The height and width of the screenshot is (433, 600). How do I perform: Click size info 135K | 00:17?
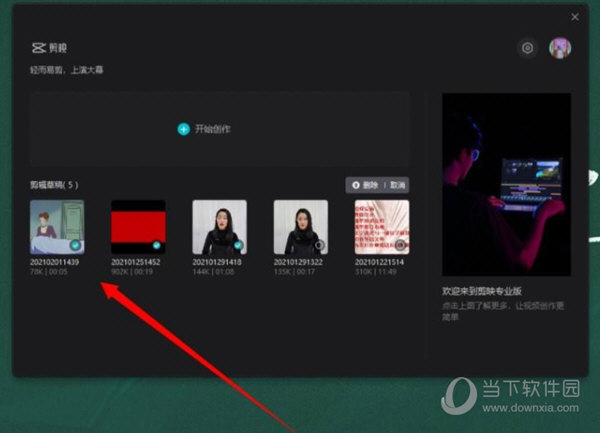(x=294, y=272)
